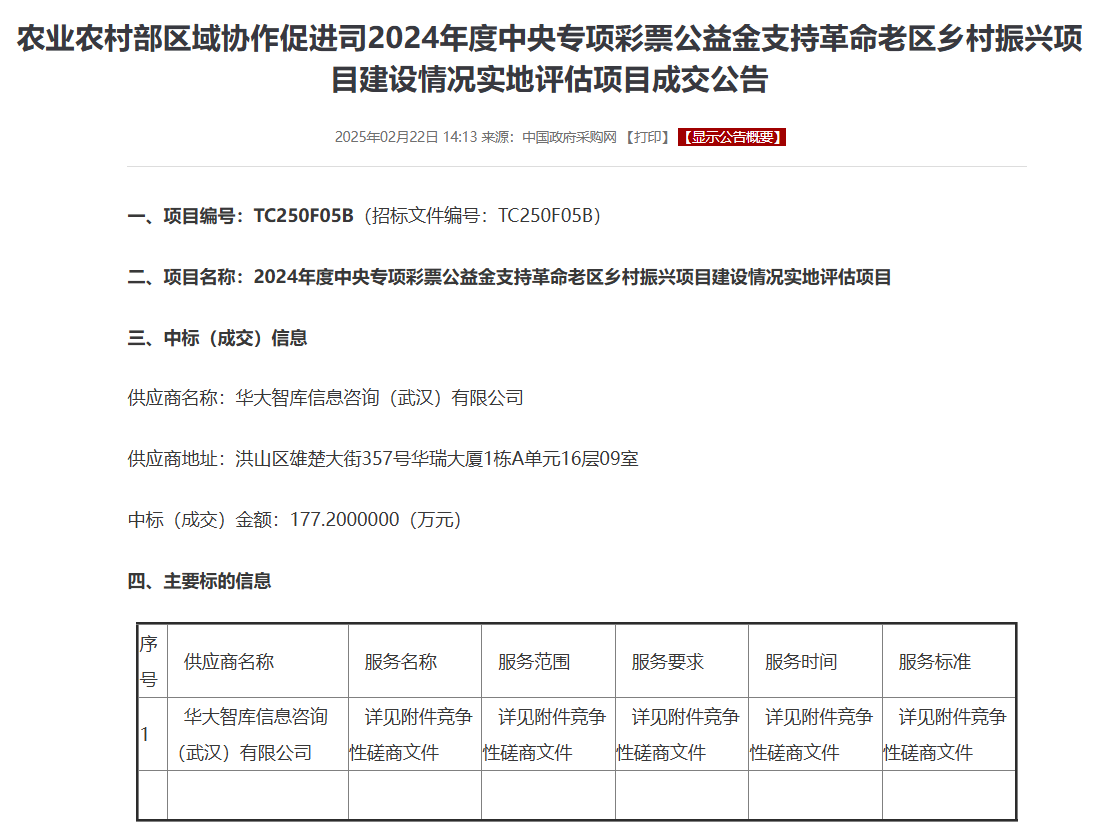This screenshot has width=1104, height=832.
Task: Click the 服务范围 table header cell
Action: click(548, 661)
